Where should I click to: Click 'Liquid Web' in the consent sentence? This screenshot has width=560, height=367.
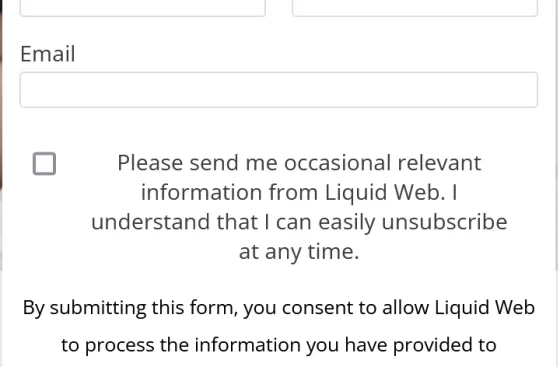[485, 307]
